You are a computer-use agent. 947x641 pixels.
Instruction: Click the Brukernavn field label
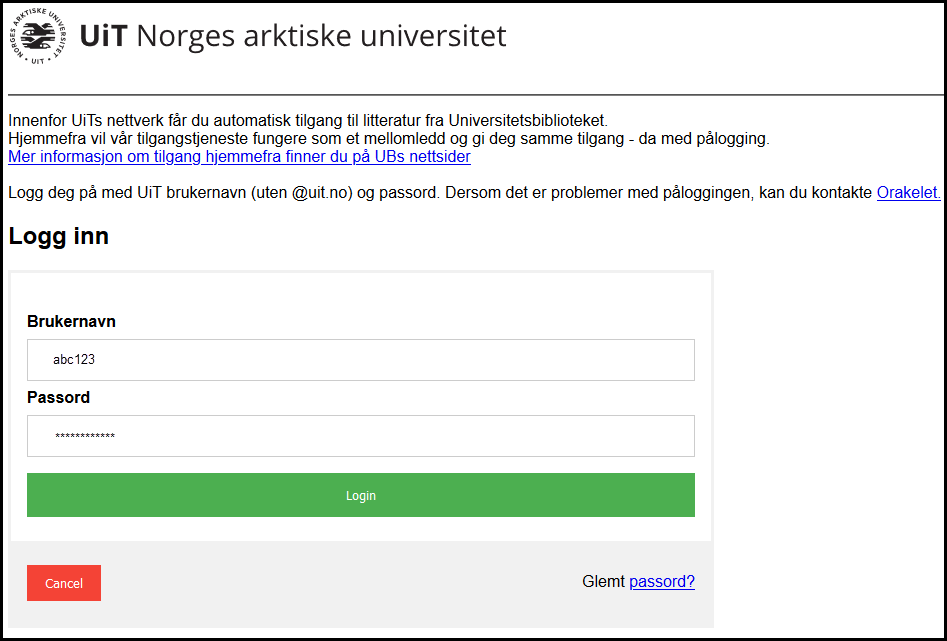[71, 322]
